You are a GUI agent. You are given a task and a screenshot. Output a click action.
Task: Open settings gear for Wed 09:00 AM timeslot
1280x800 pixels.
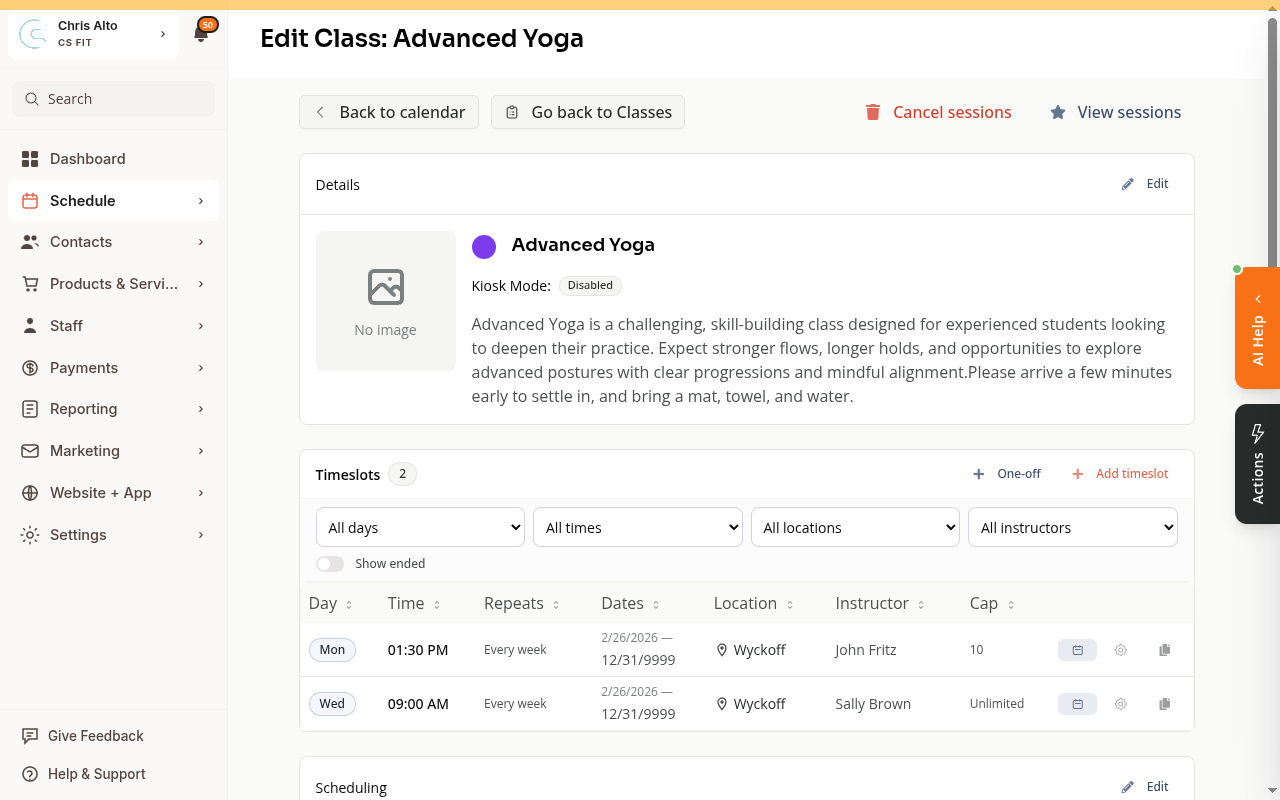click(1121, 704)
